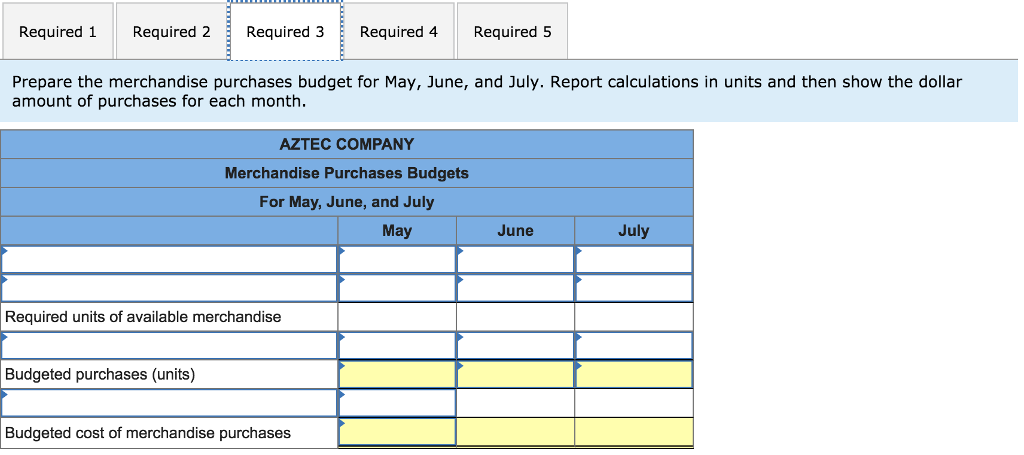Screen dimensions: 1024x455
Task: Open the dropdown row below Required units
Action: (169, 346)
